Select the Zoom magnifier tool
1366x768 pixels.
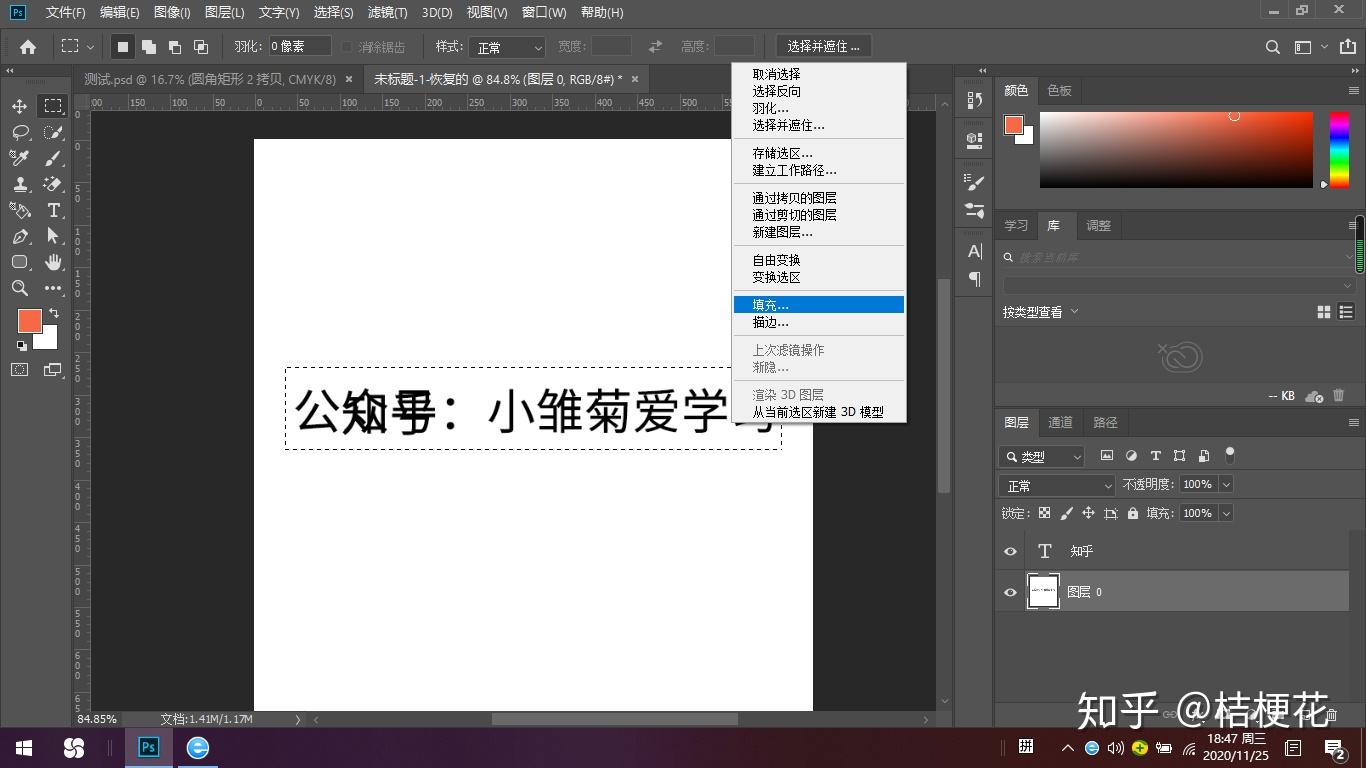[x=19, y=288]
